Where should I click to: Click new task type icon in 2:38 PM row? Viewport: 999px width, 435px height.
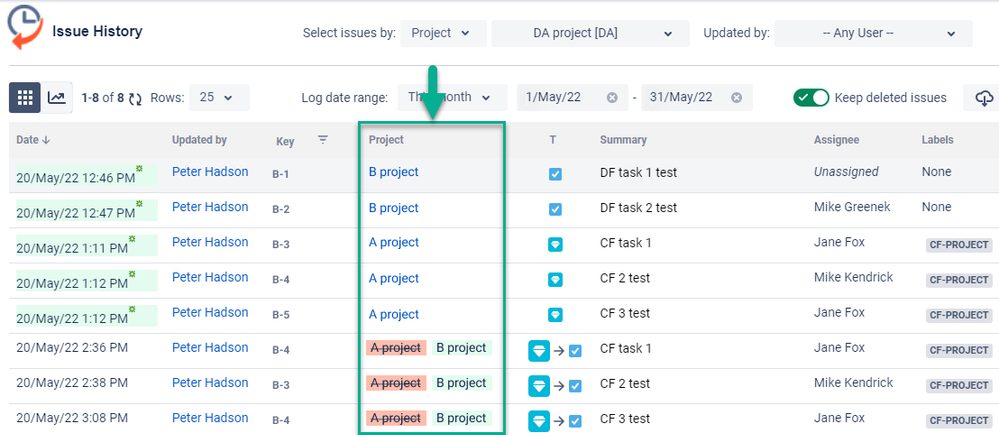(575, 386)
